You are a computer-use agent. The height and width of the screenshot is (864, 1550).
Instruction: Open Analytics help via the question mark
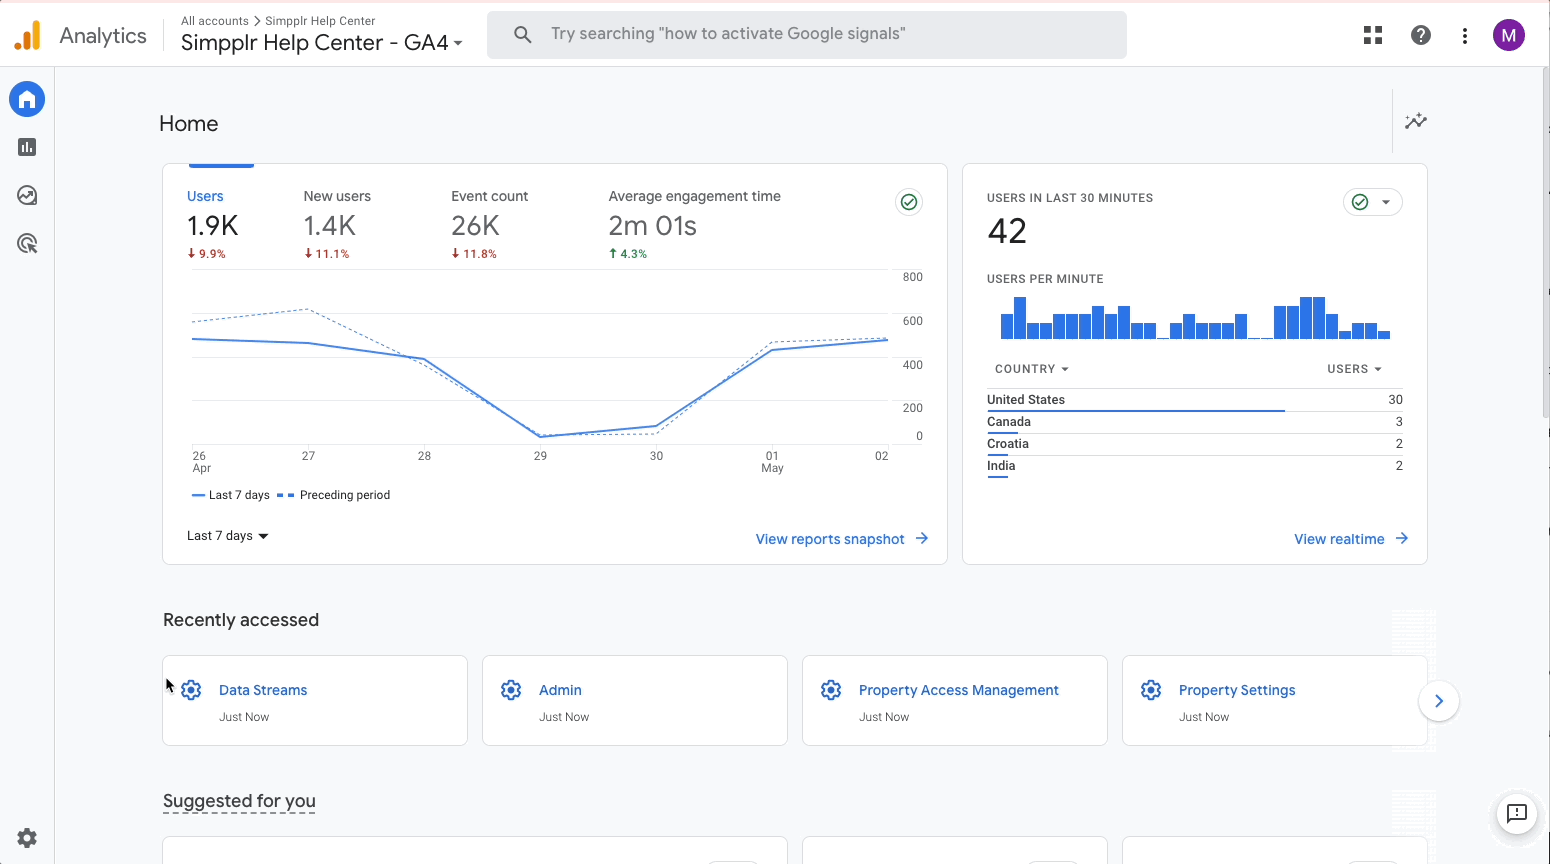click(1420, 34)
